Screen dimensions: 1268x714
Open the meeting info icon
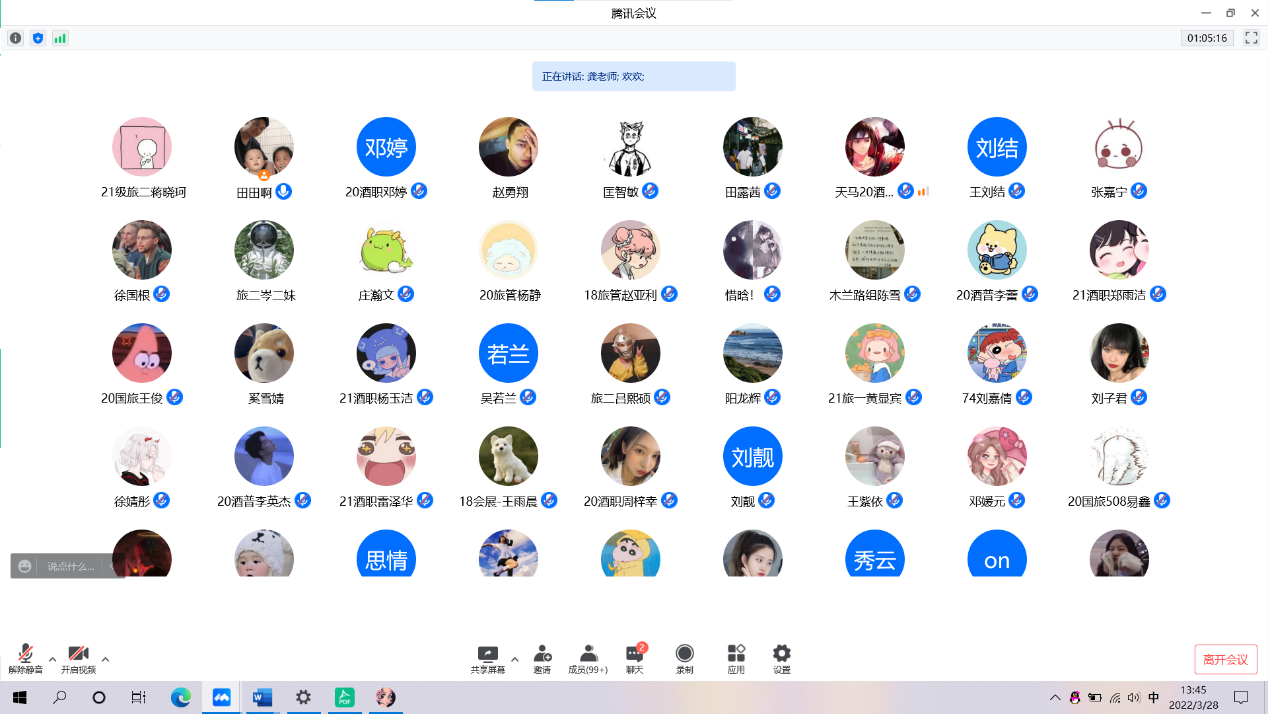click(x=15, y=38)
